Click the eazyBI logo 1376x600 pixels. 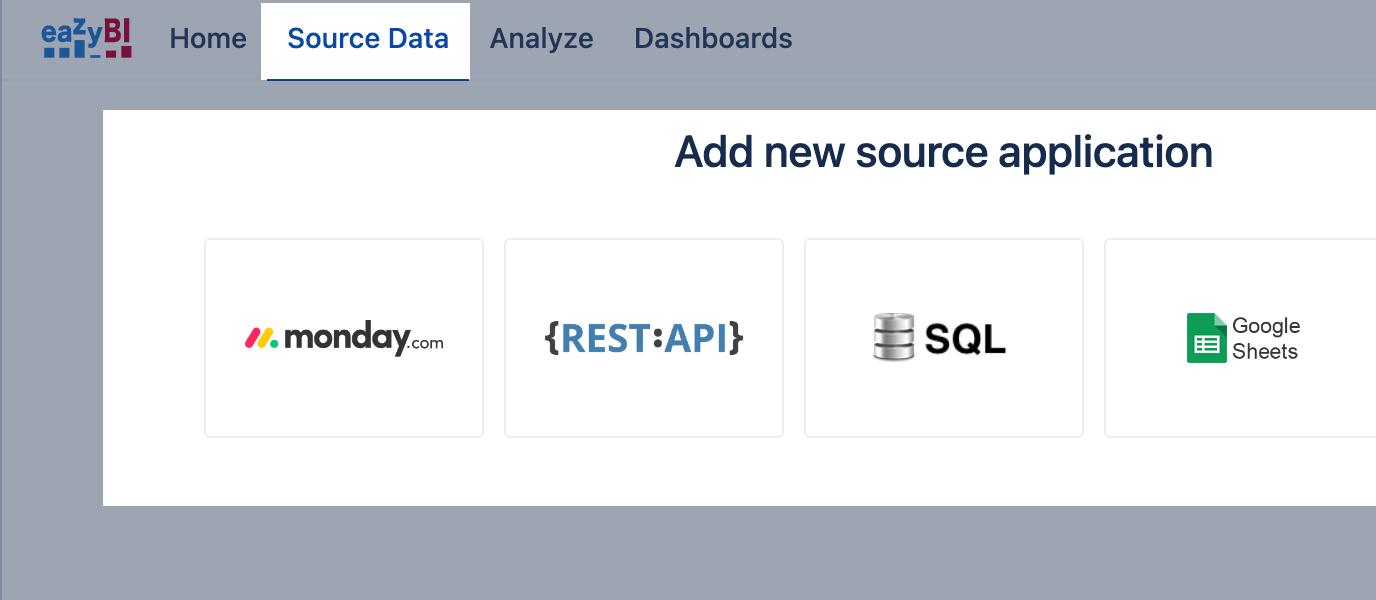87,37
